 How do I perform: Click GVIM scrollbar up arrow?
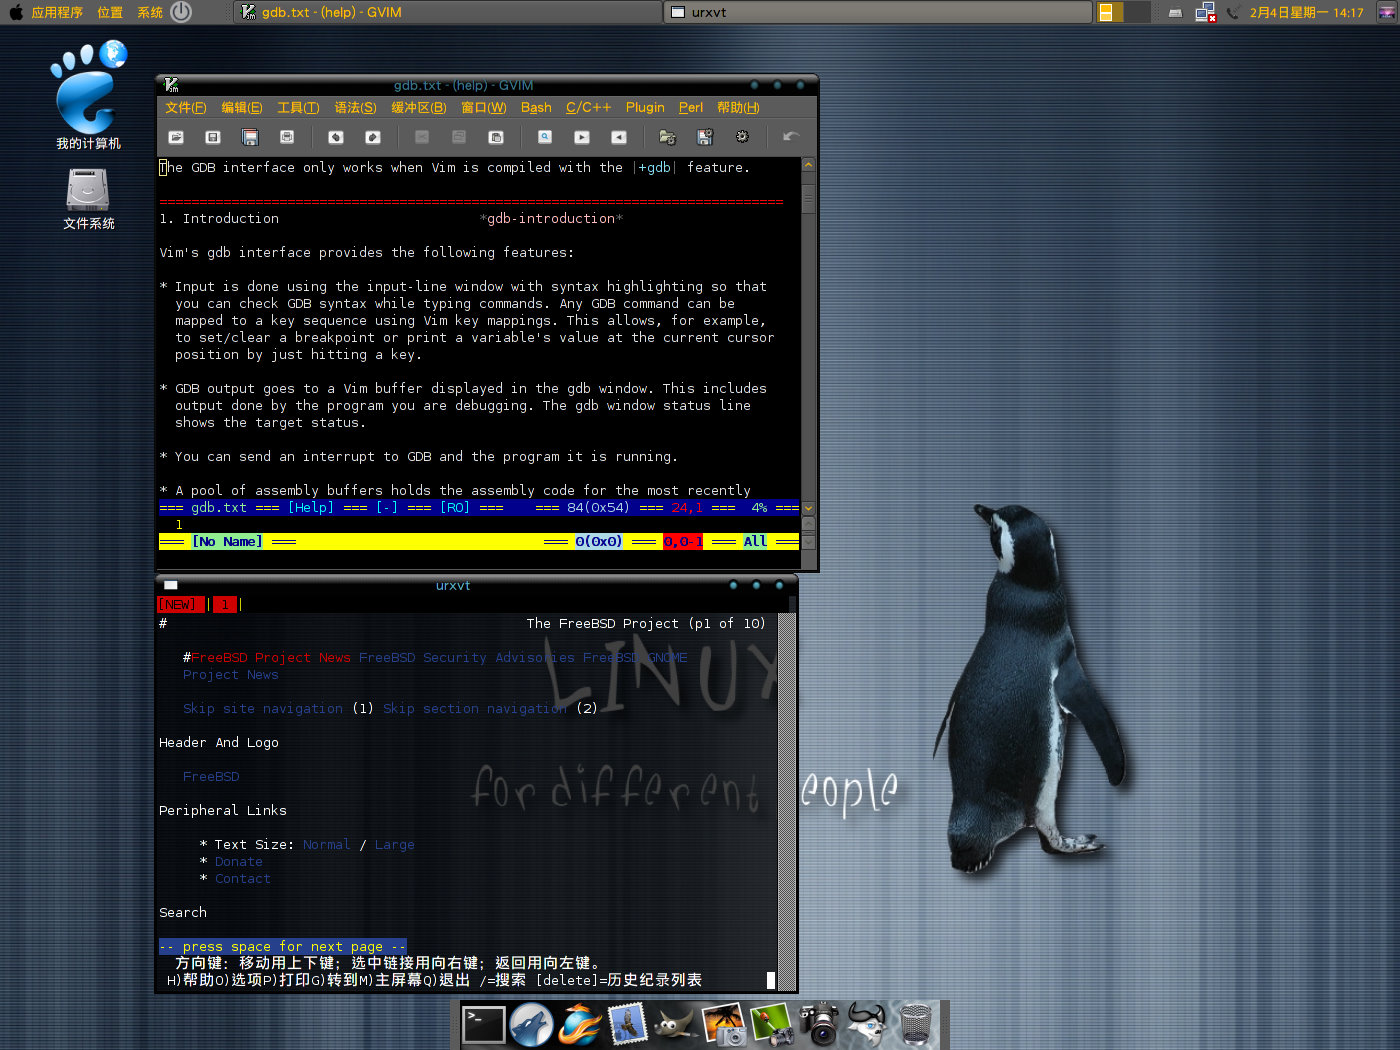(x=808, y=164)
